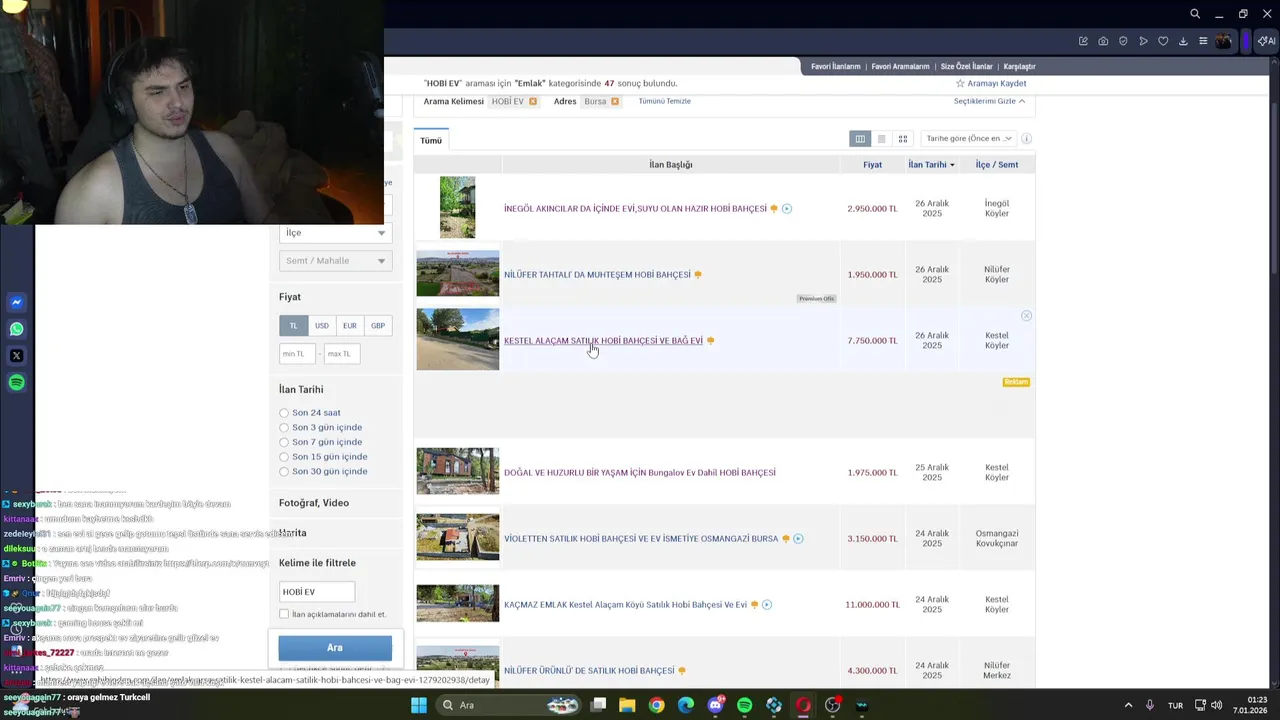The width and height of the screenshot is (1280, 720).
Task: Open the browser edit page icon
Action: point(1083,41)
